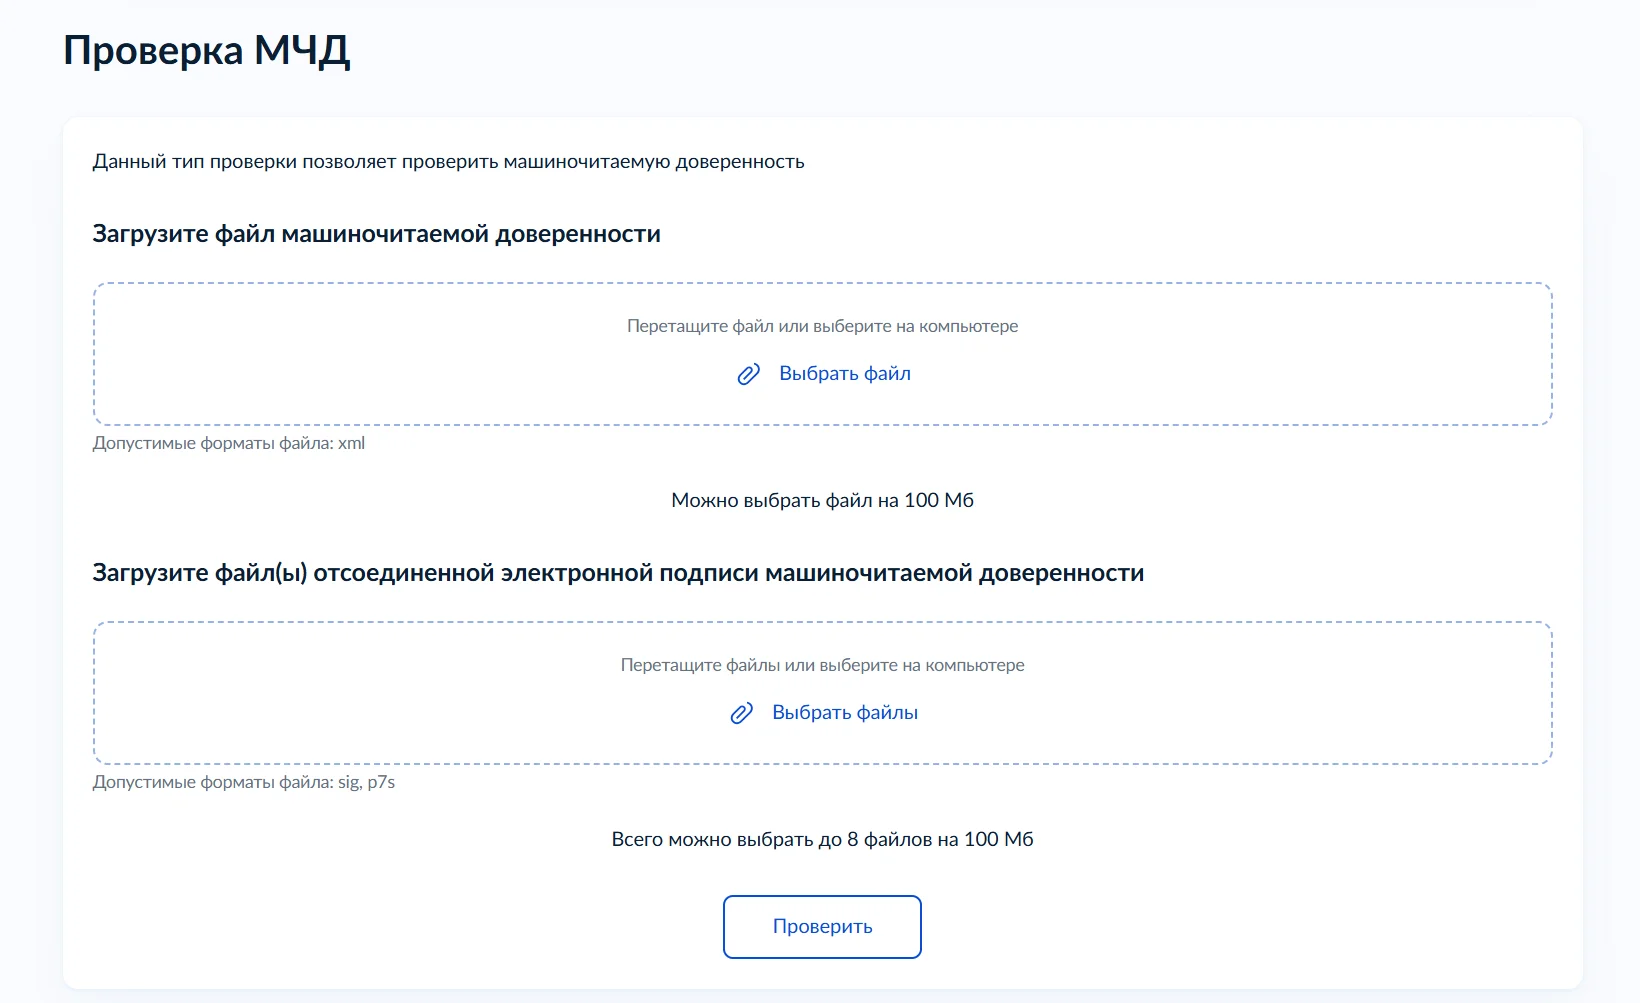Open the 'Выбрать файлы' link
Image resolution: width=1640 pixels, height=1003 pixels.
(x=845, y=712)
